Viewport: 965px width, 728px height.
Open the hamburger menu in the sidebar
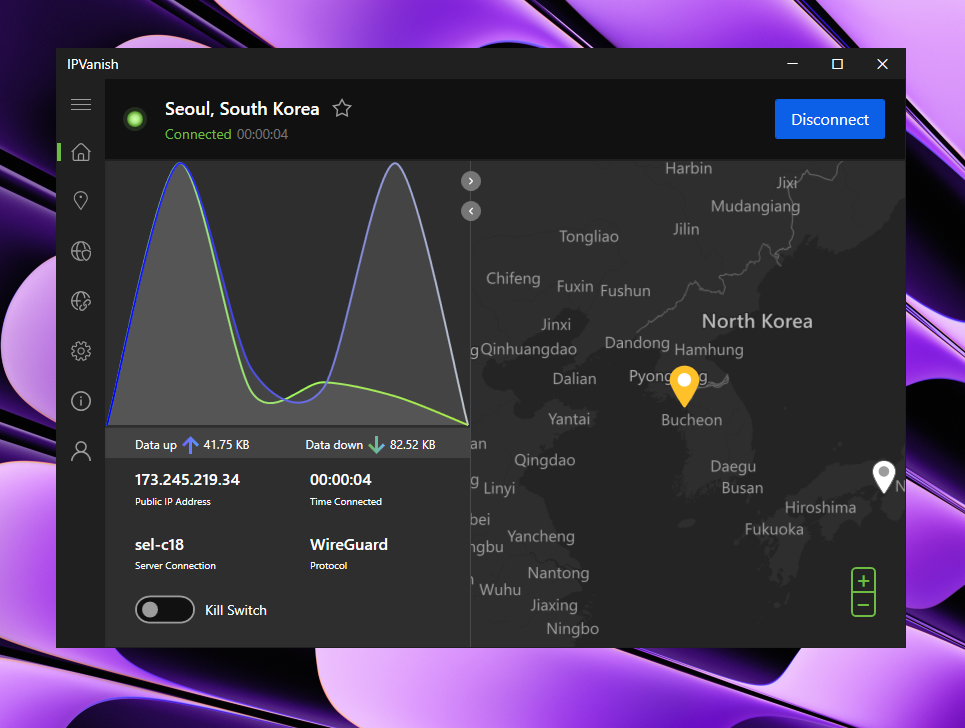[x=81, y=105]
